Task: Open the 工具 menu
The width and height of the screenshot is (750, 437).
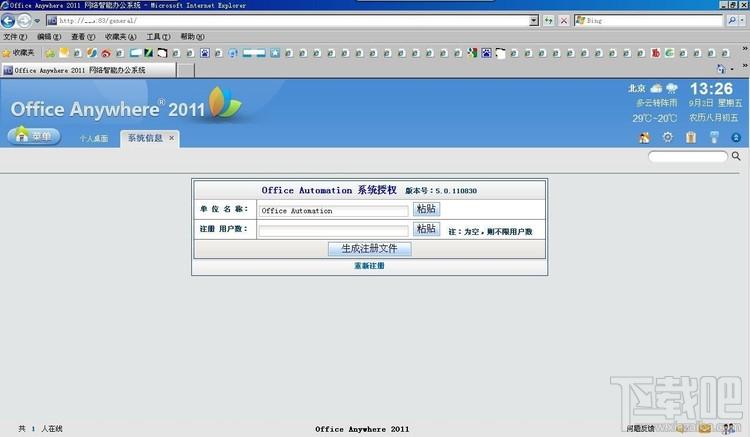Action: tap(158, 37)
